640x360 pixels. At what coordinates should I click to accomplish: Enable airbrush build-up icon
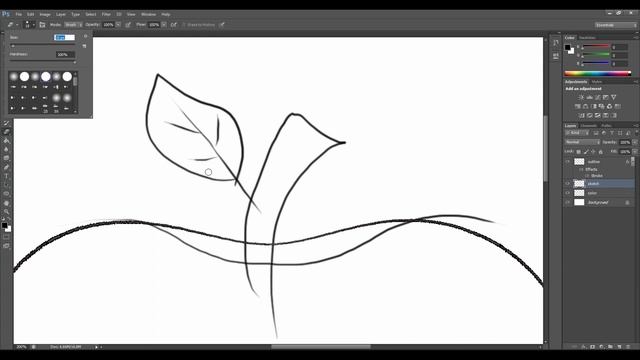174,25
